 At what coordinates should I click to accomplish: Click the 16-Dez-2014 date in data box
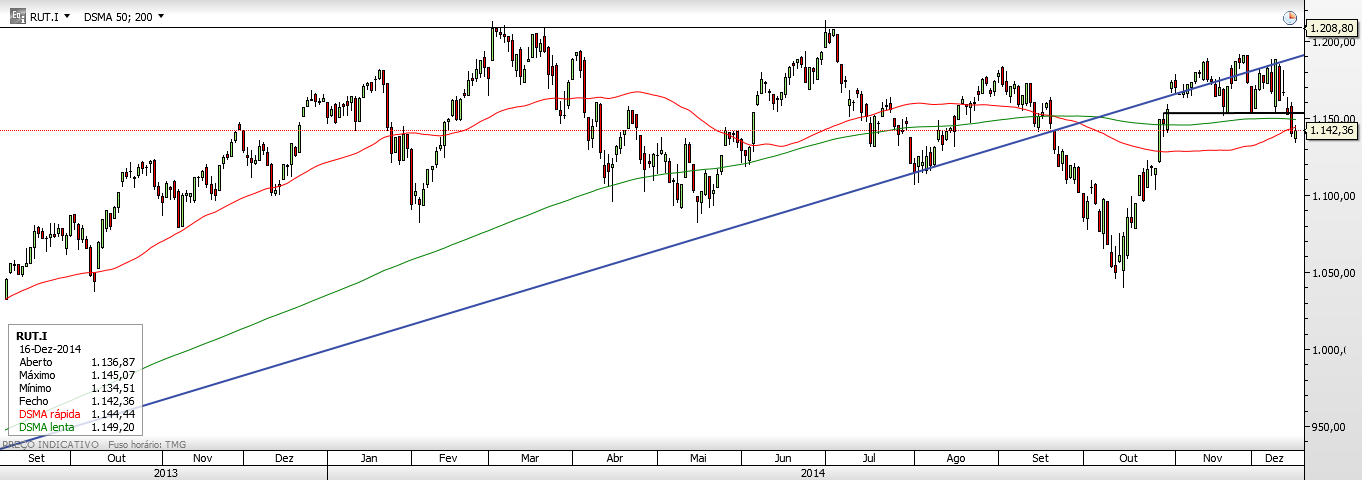[50, 349]
